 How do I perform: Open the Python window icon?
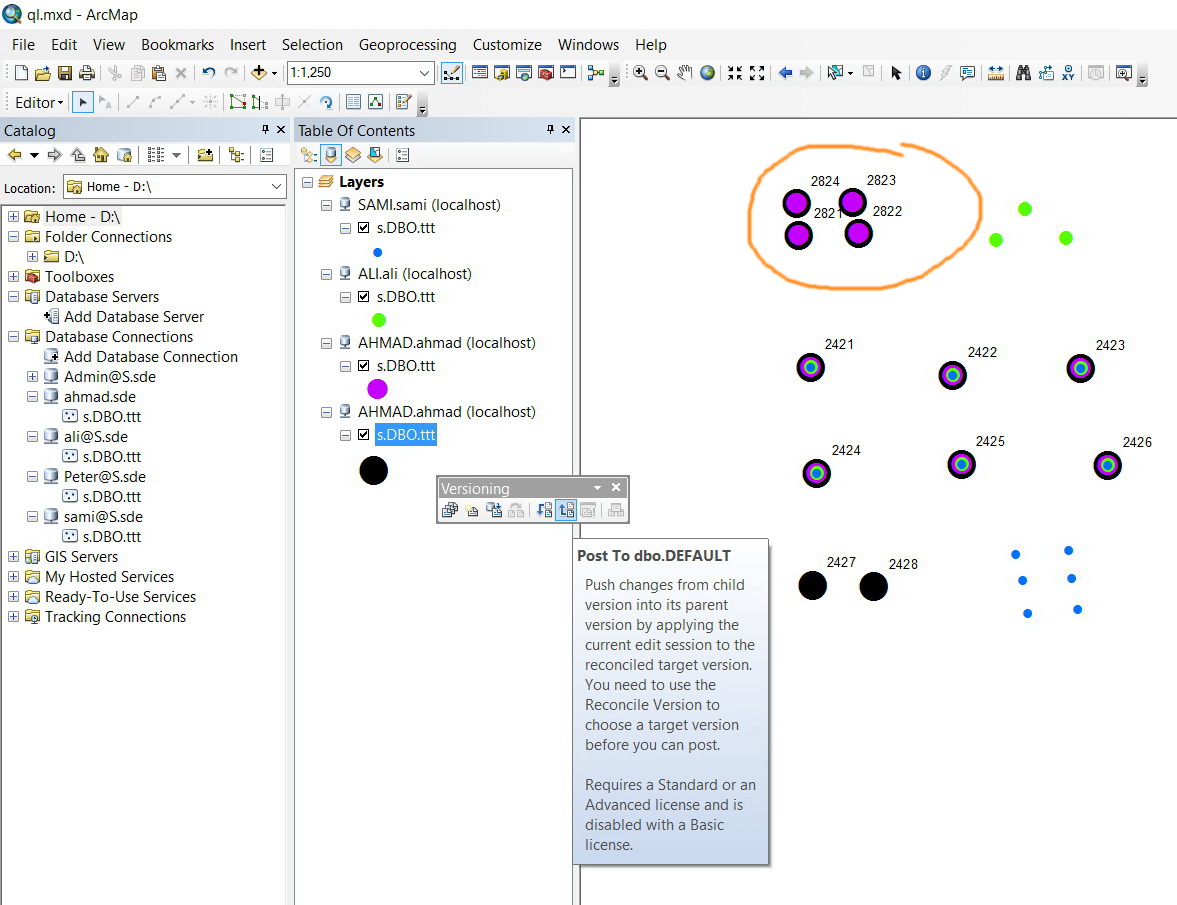pos(568,73)
